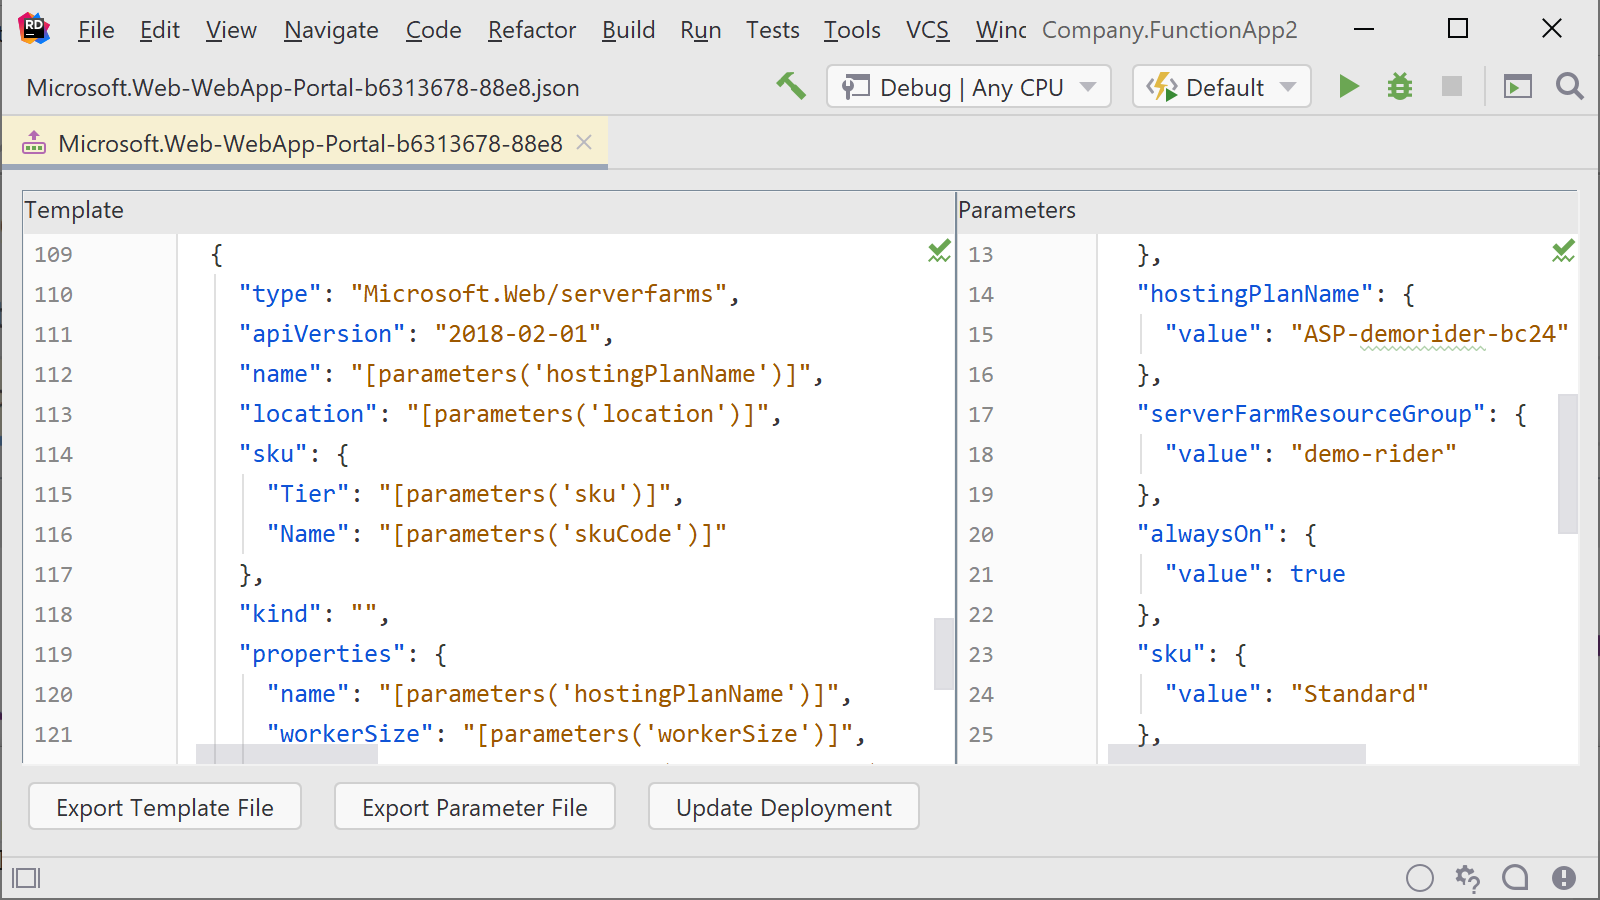Open Default run configuration dropdown
Viewport: 1600px width, 900px height.
(1221, 87)
